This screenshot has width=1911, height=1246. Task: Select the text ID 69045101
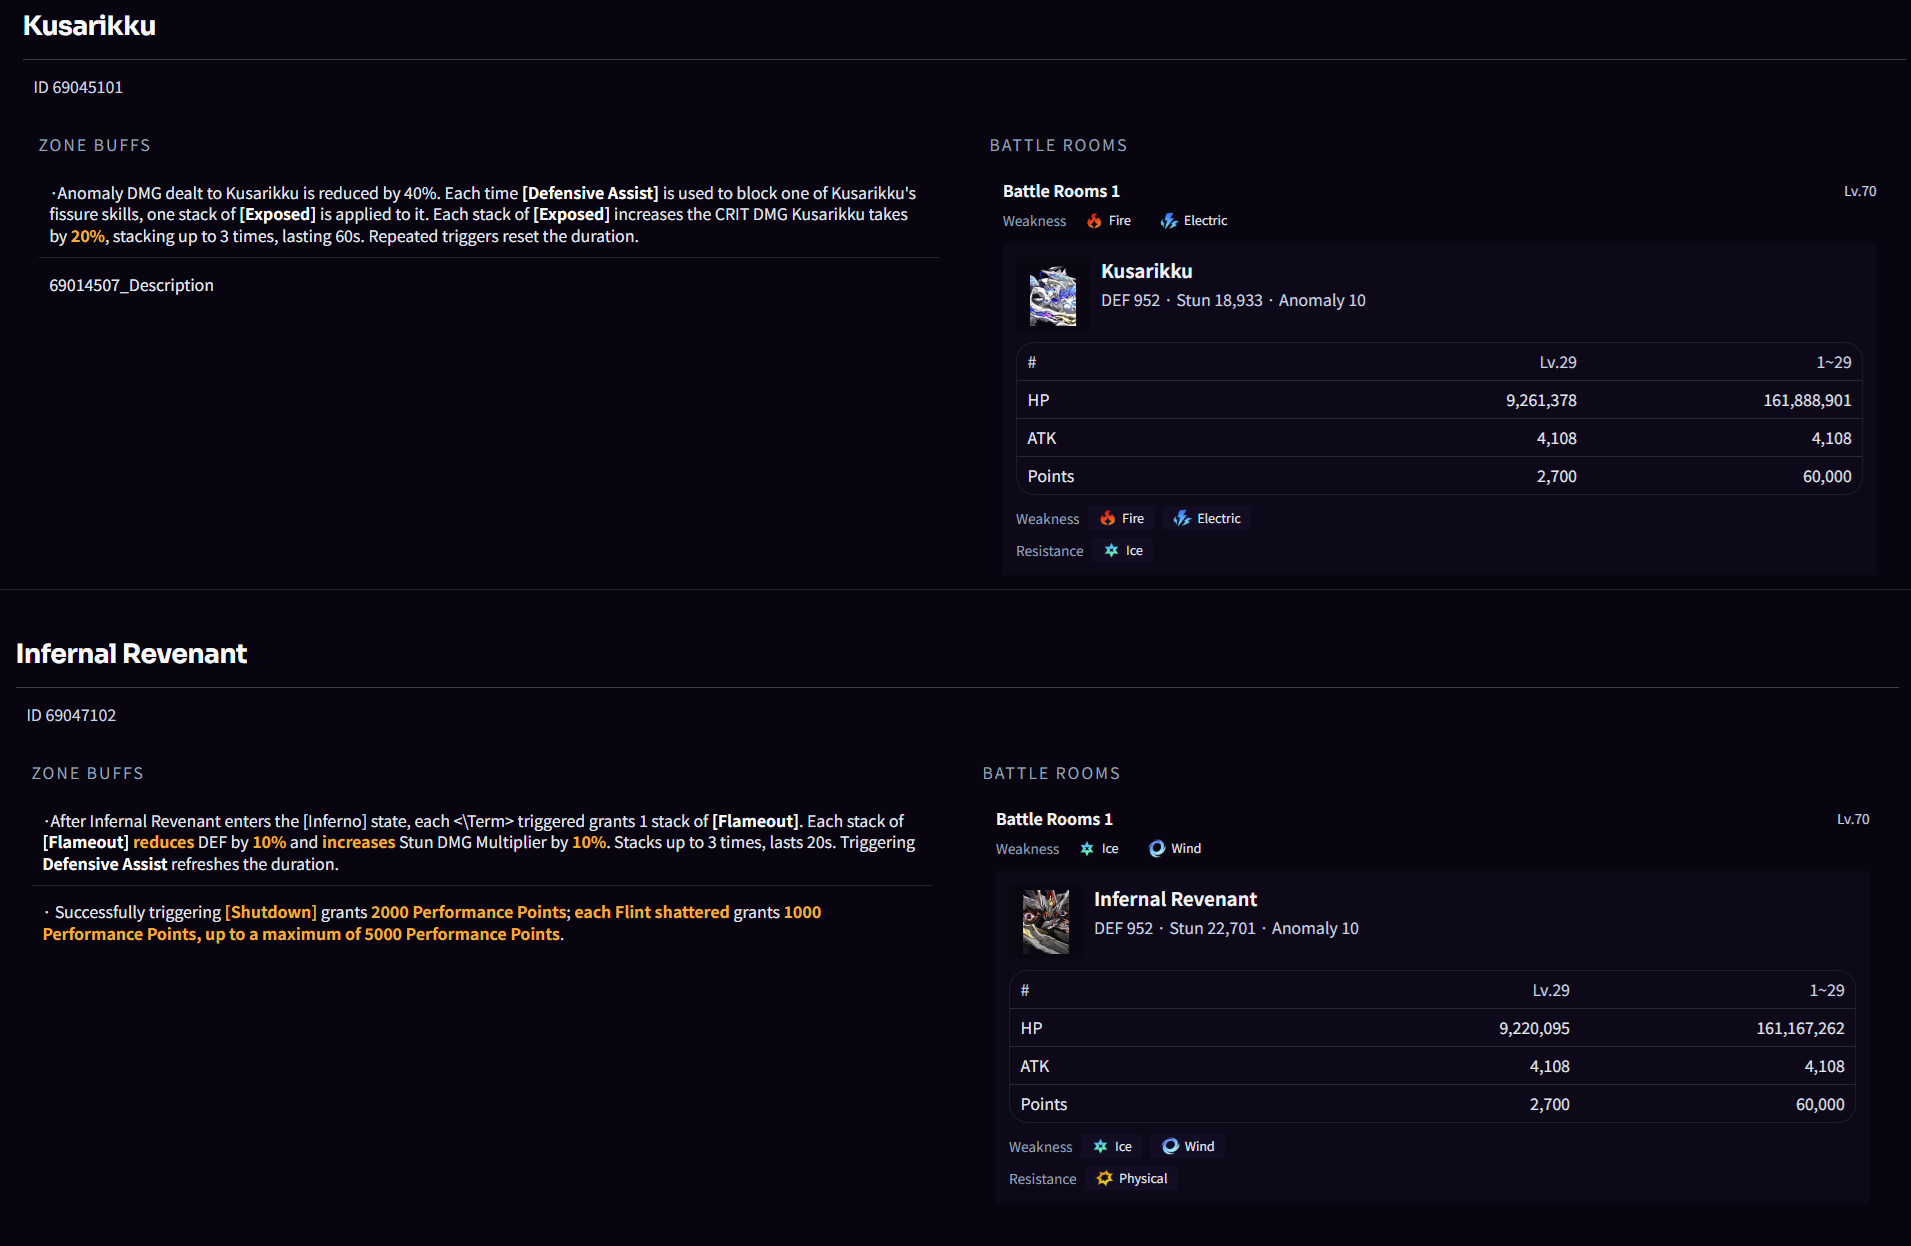(x=78, y=88)
